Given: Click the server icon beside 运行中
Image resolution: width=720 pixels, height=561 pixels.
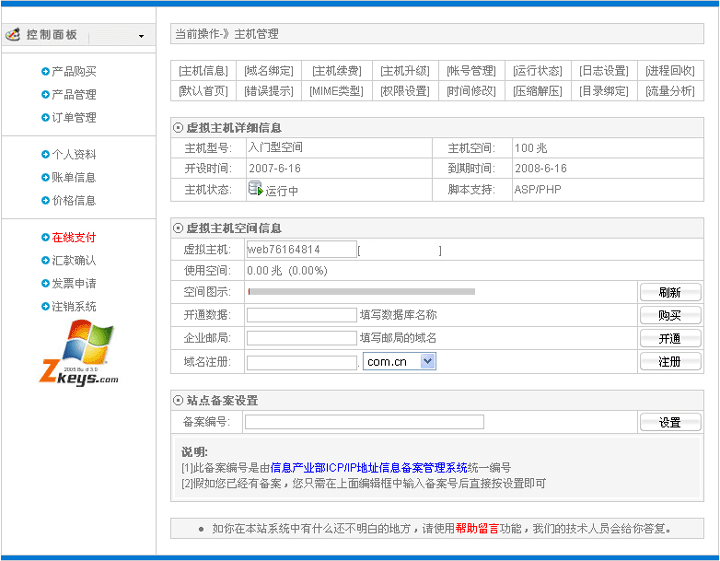Looking at the screenshot, I should [x=255, y=189].
